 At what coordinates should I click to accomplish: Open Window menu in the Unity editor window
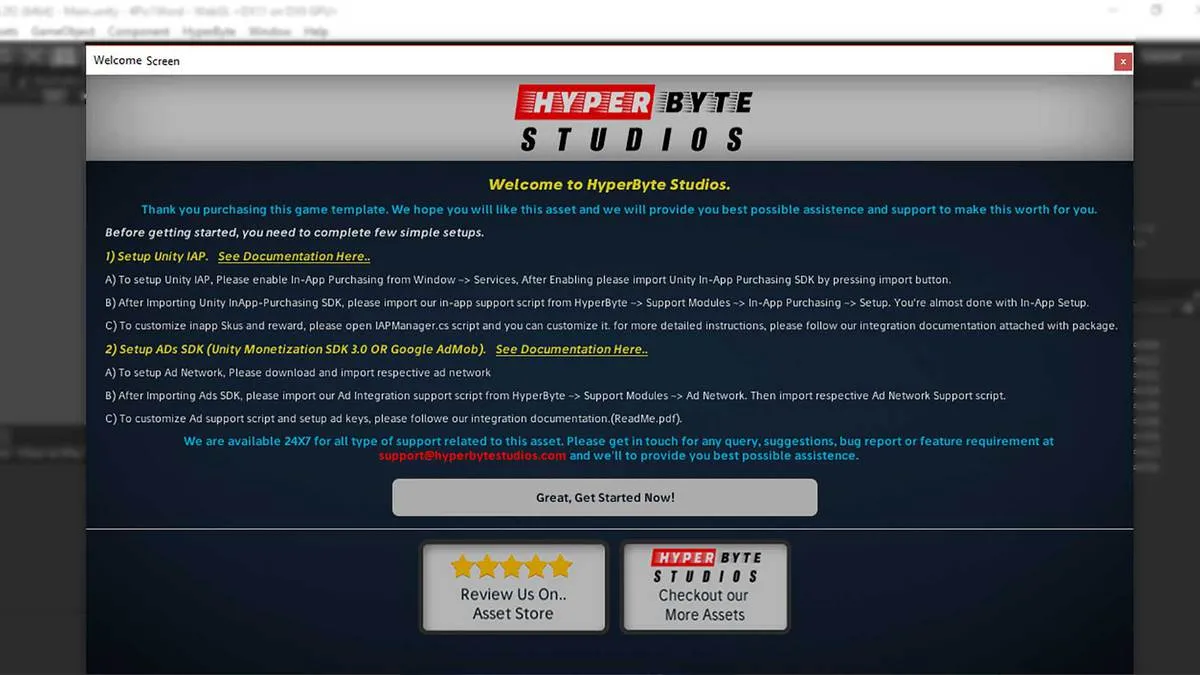(x=269, y=32)
